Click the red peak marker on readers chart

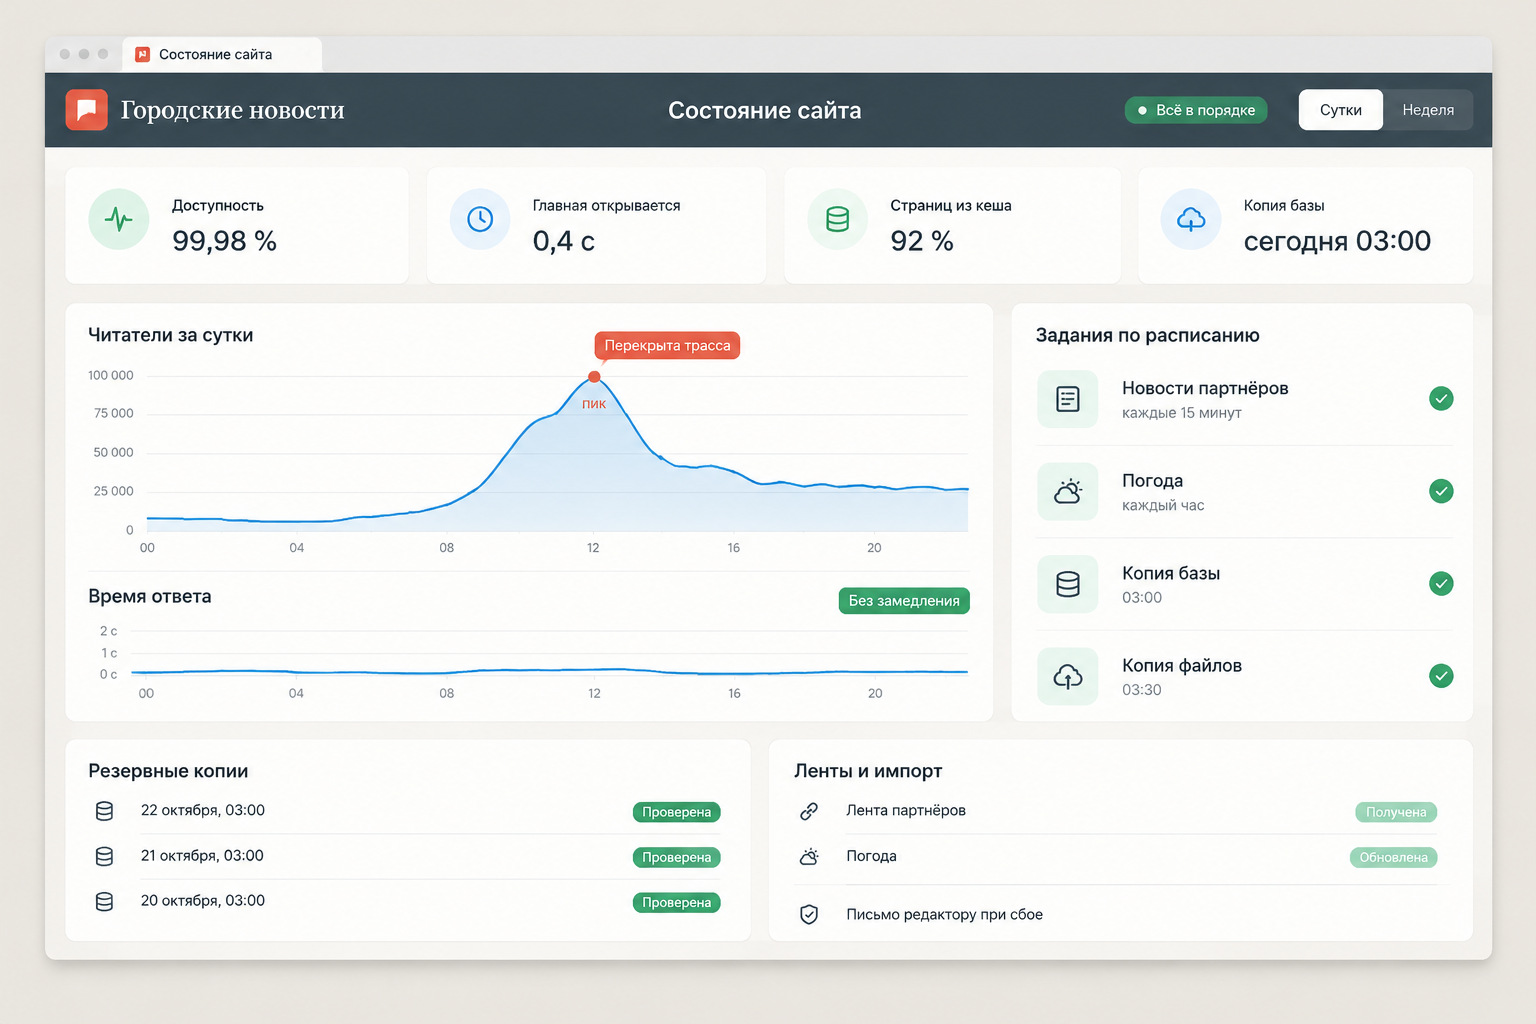[594, 377]
